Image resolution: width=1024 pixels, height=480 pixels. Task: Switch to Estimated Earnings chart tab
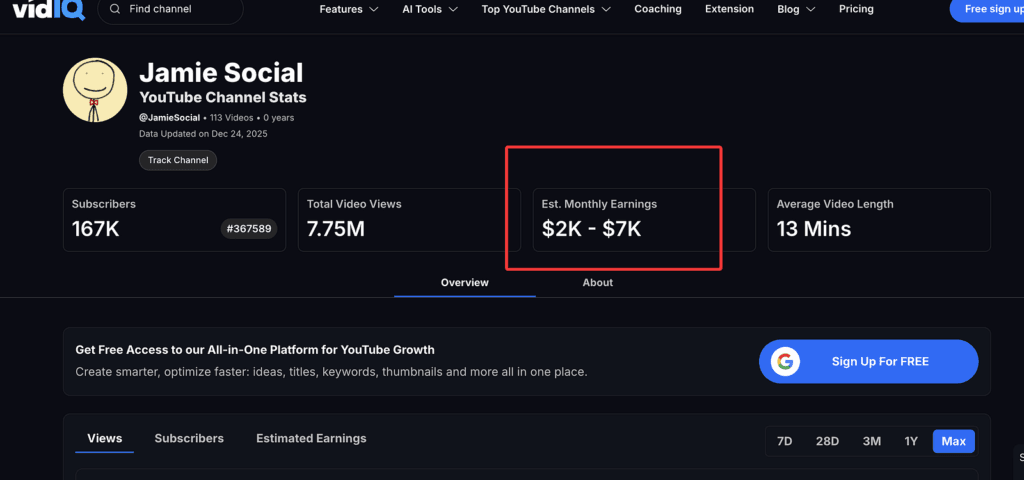pos(311,439)
